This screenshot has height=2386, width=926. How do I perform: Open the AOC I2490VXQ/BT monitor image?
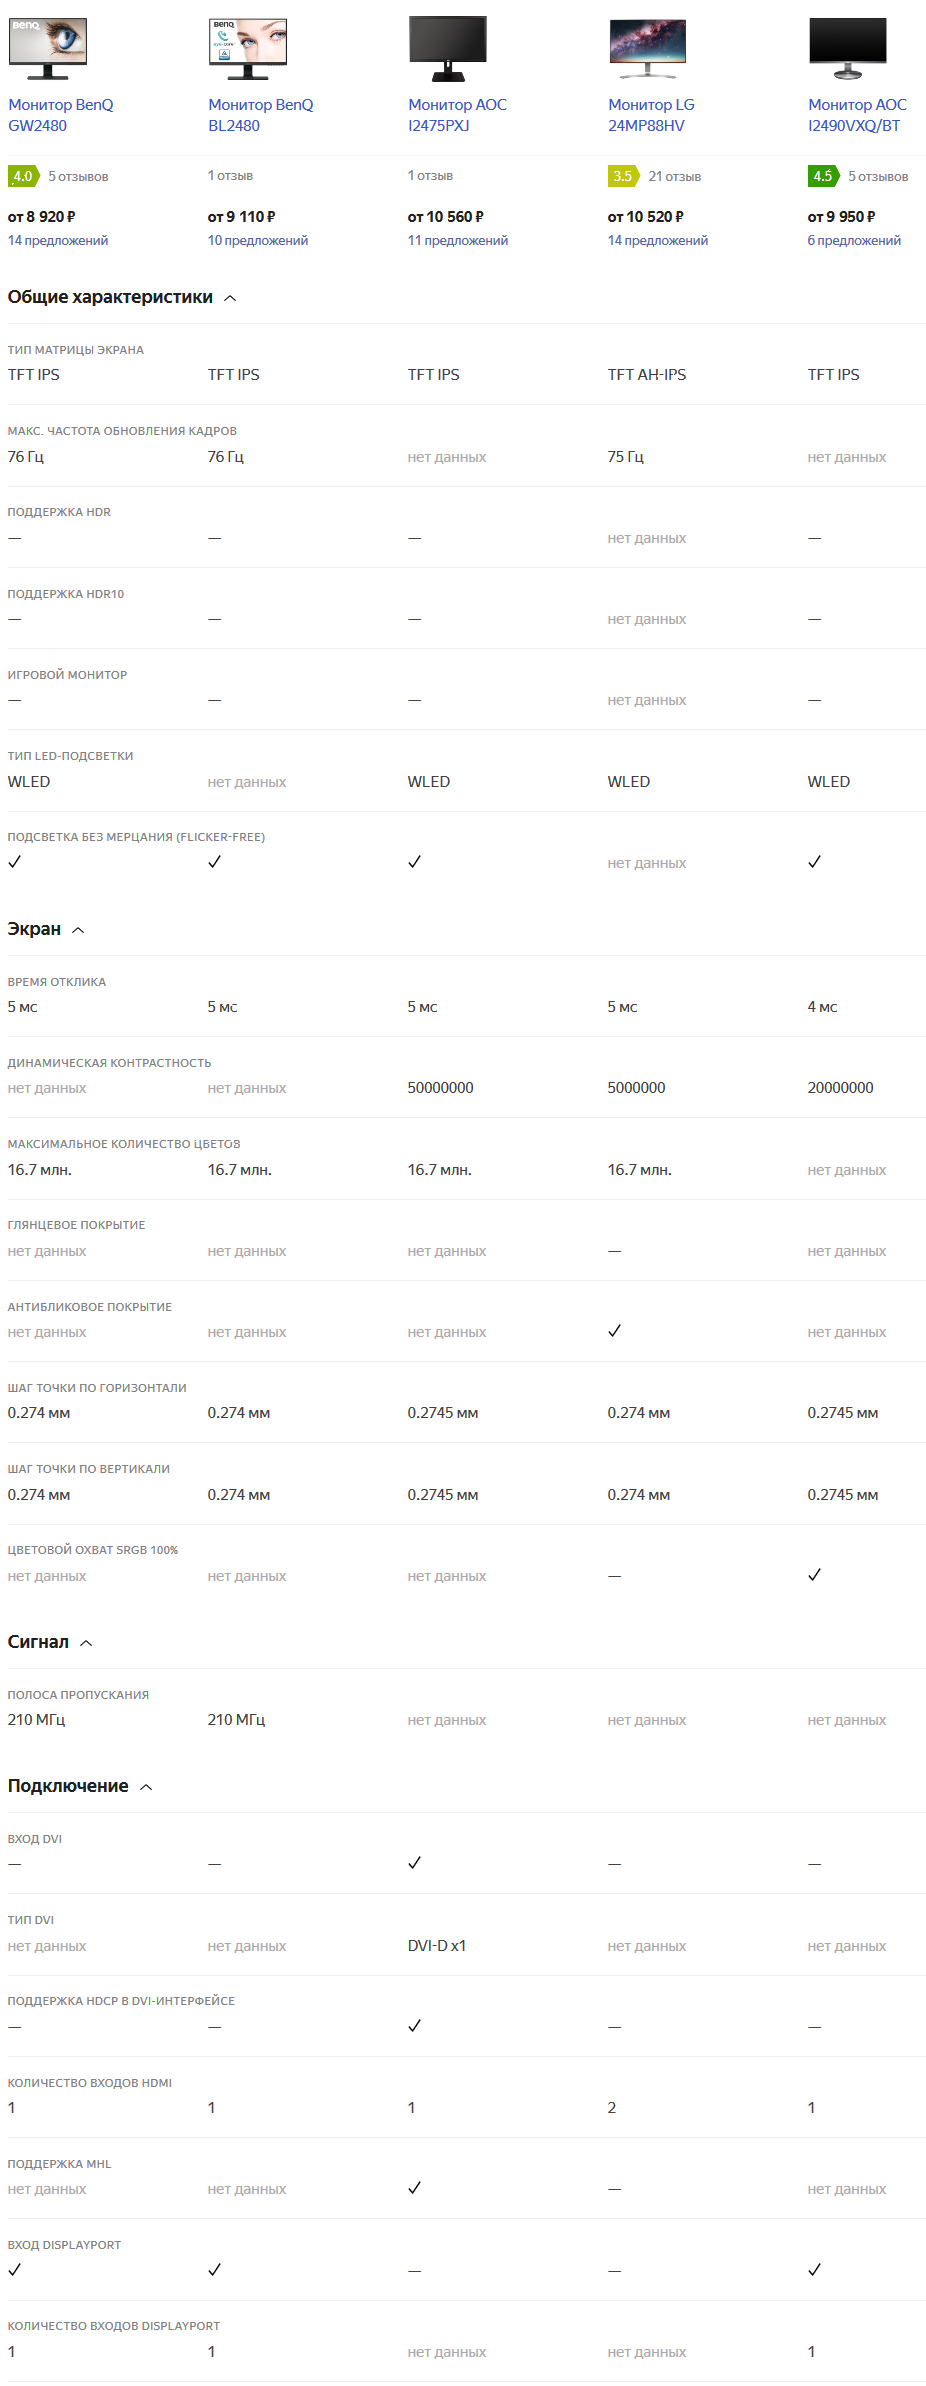coord(847,47)
